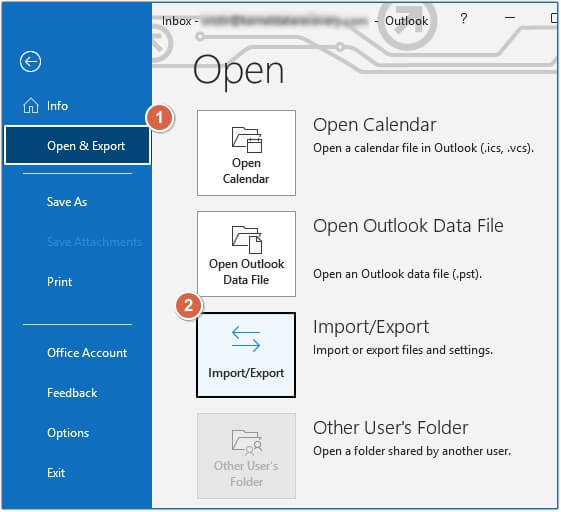Open the Info page
Screen dimensions: 561x512
pyautogui.click(x=57, y=106)
